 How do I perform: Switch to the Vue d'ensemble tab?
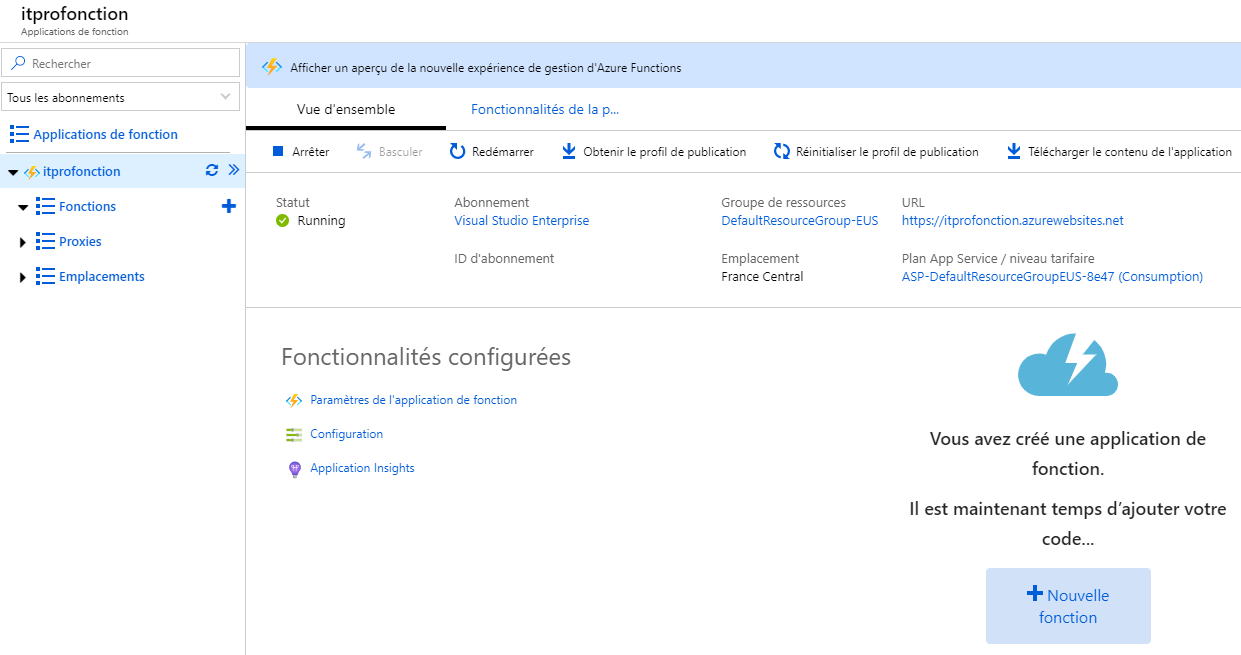coord(346,109)
